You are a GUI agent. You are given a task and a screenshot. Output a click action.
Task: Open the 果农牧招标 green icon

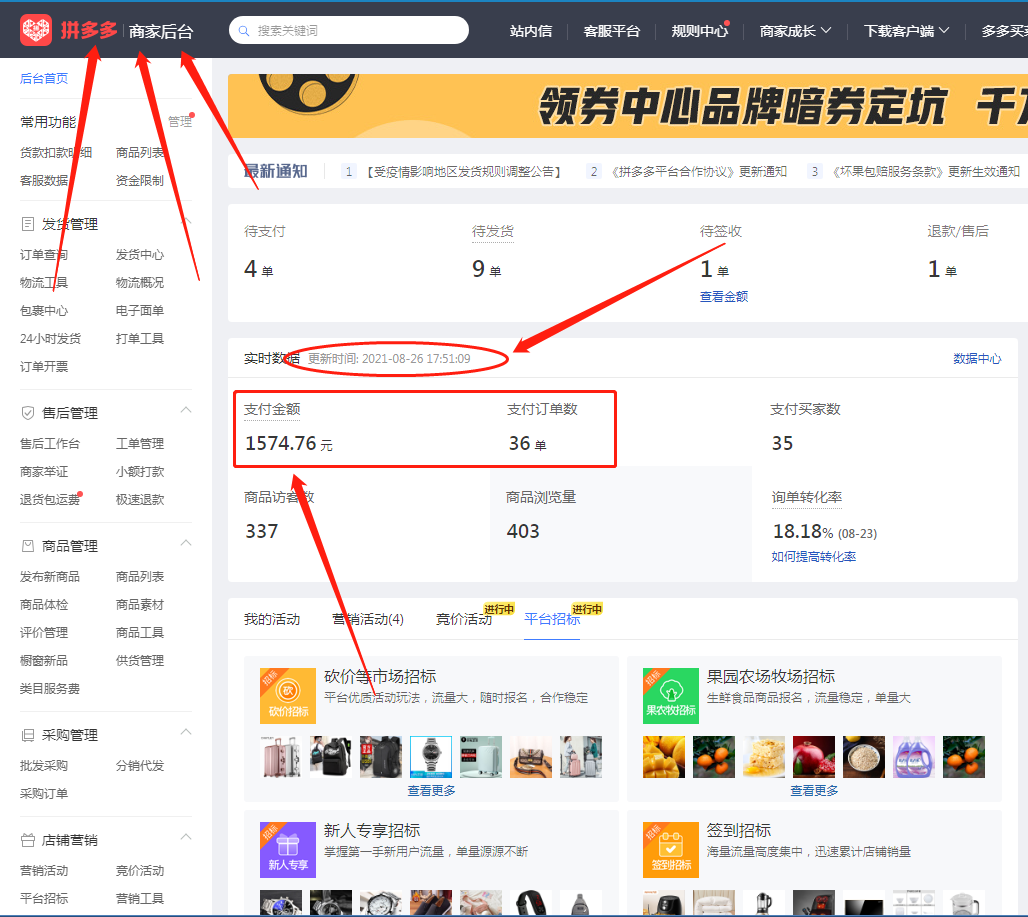[x=671, y=695]
